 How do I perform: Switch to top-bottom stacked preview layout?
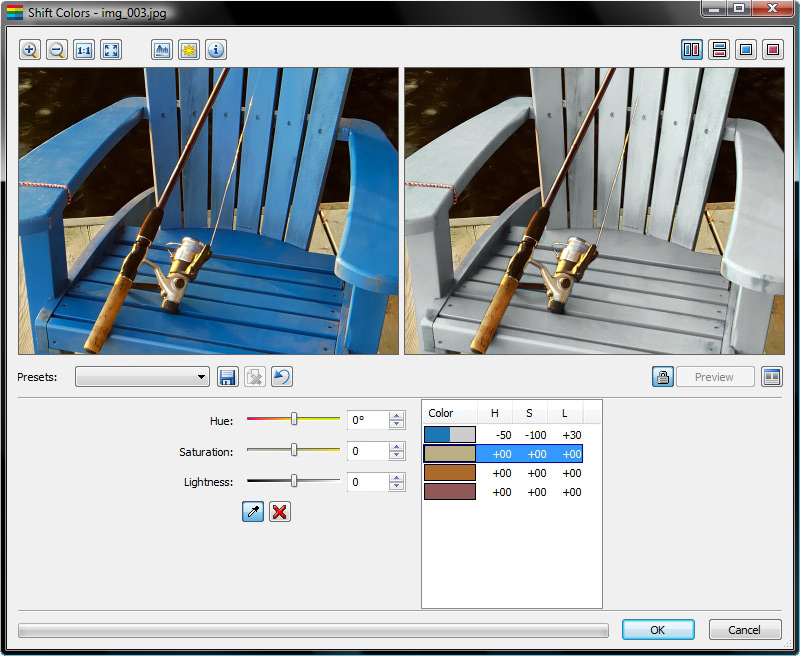(x=718, y=50)
